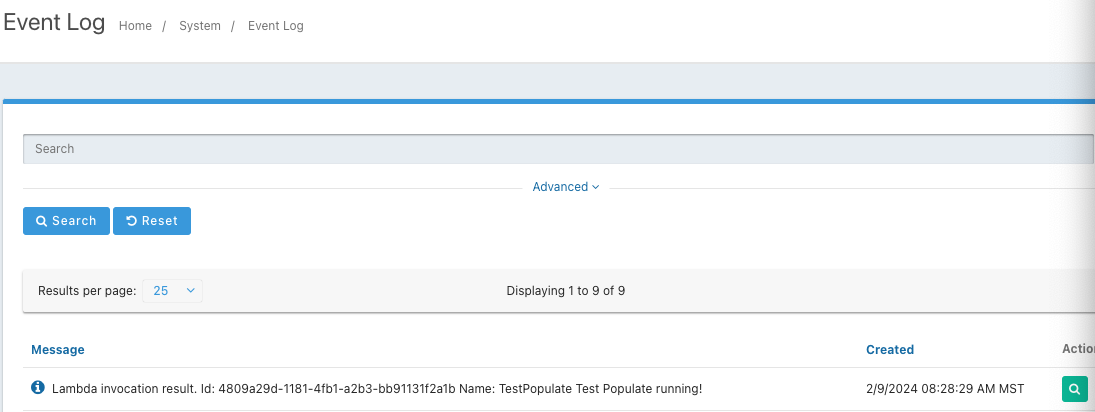Click the Event Log breadcrumb item

pos(275,26)
